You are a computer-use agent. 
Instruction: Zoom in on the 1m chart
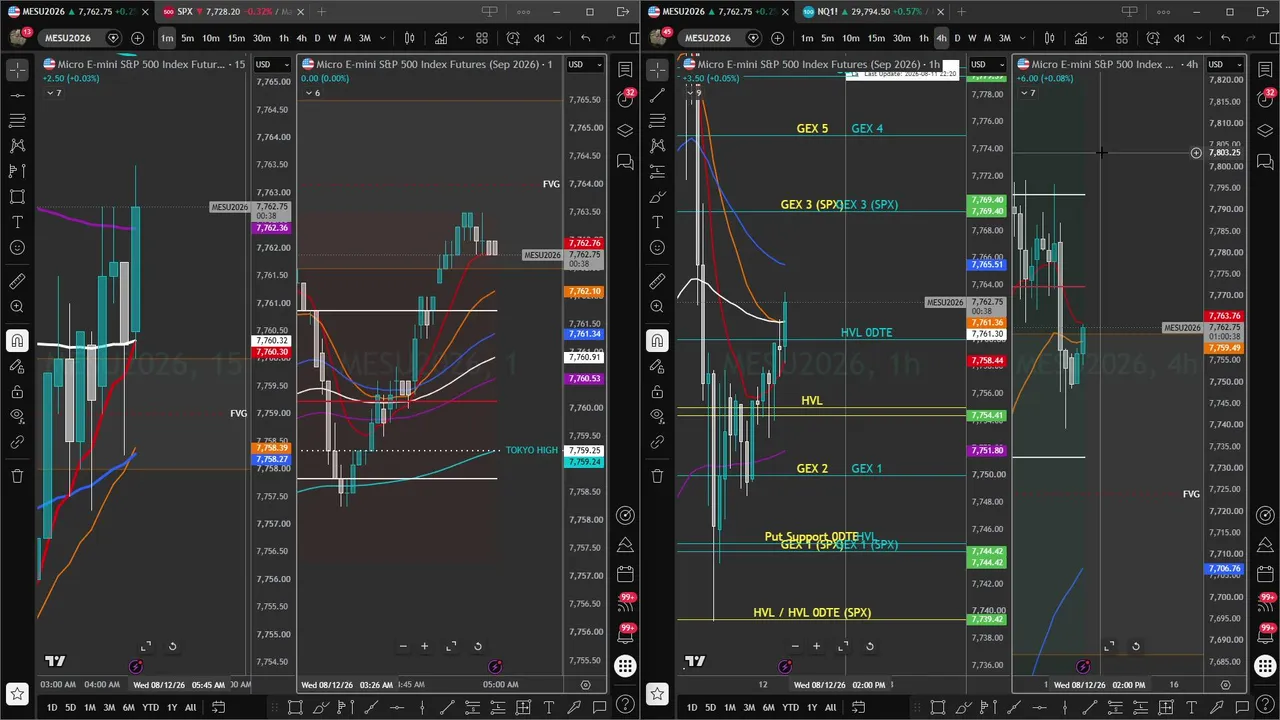(424, 646)
